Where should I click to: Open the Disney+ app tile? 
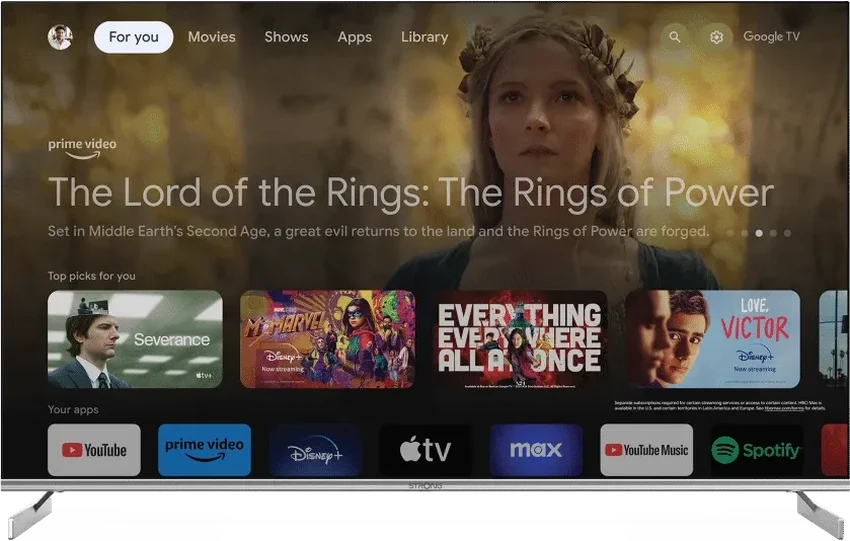pos(315,450)
